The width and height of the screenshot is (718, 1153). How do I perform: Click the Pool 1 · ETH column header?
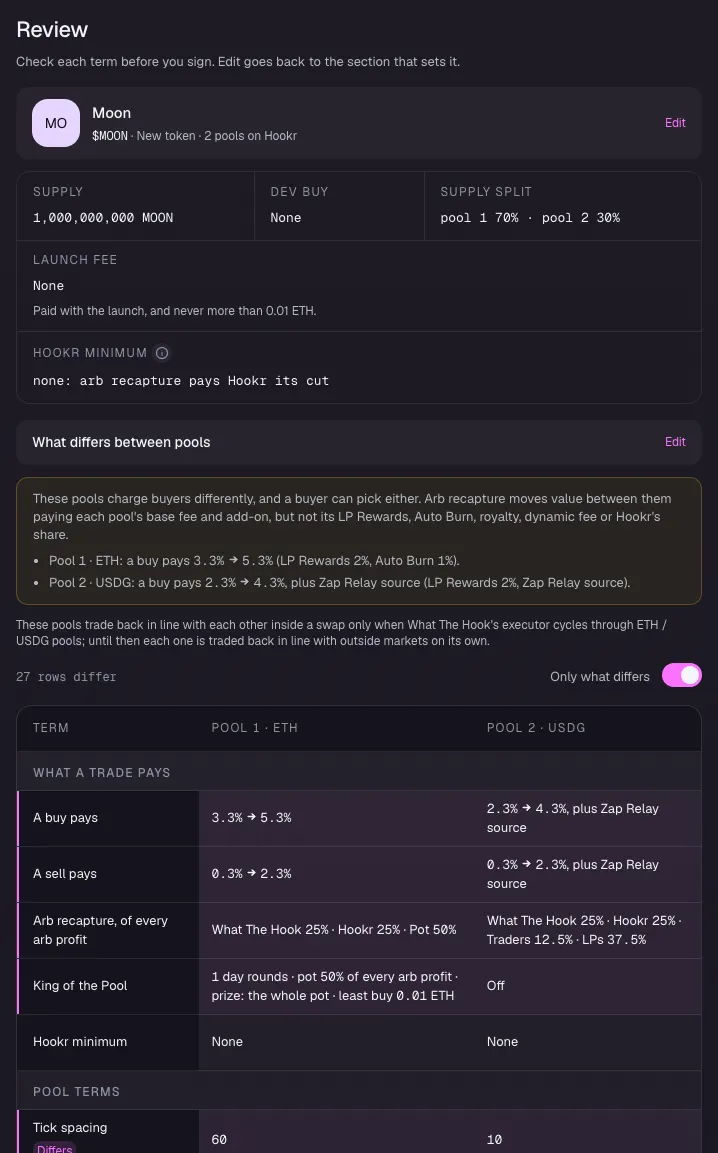255,727
